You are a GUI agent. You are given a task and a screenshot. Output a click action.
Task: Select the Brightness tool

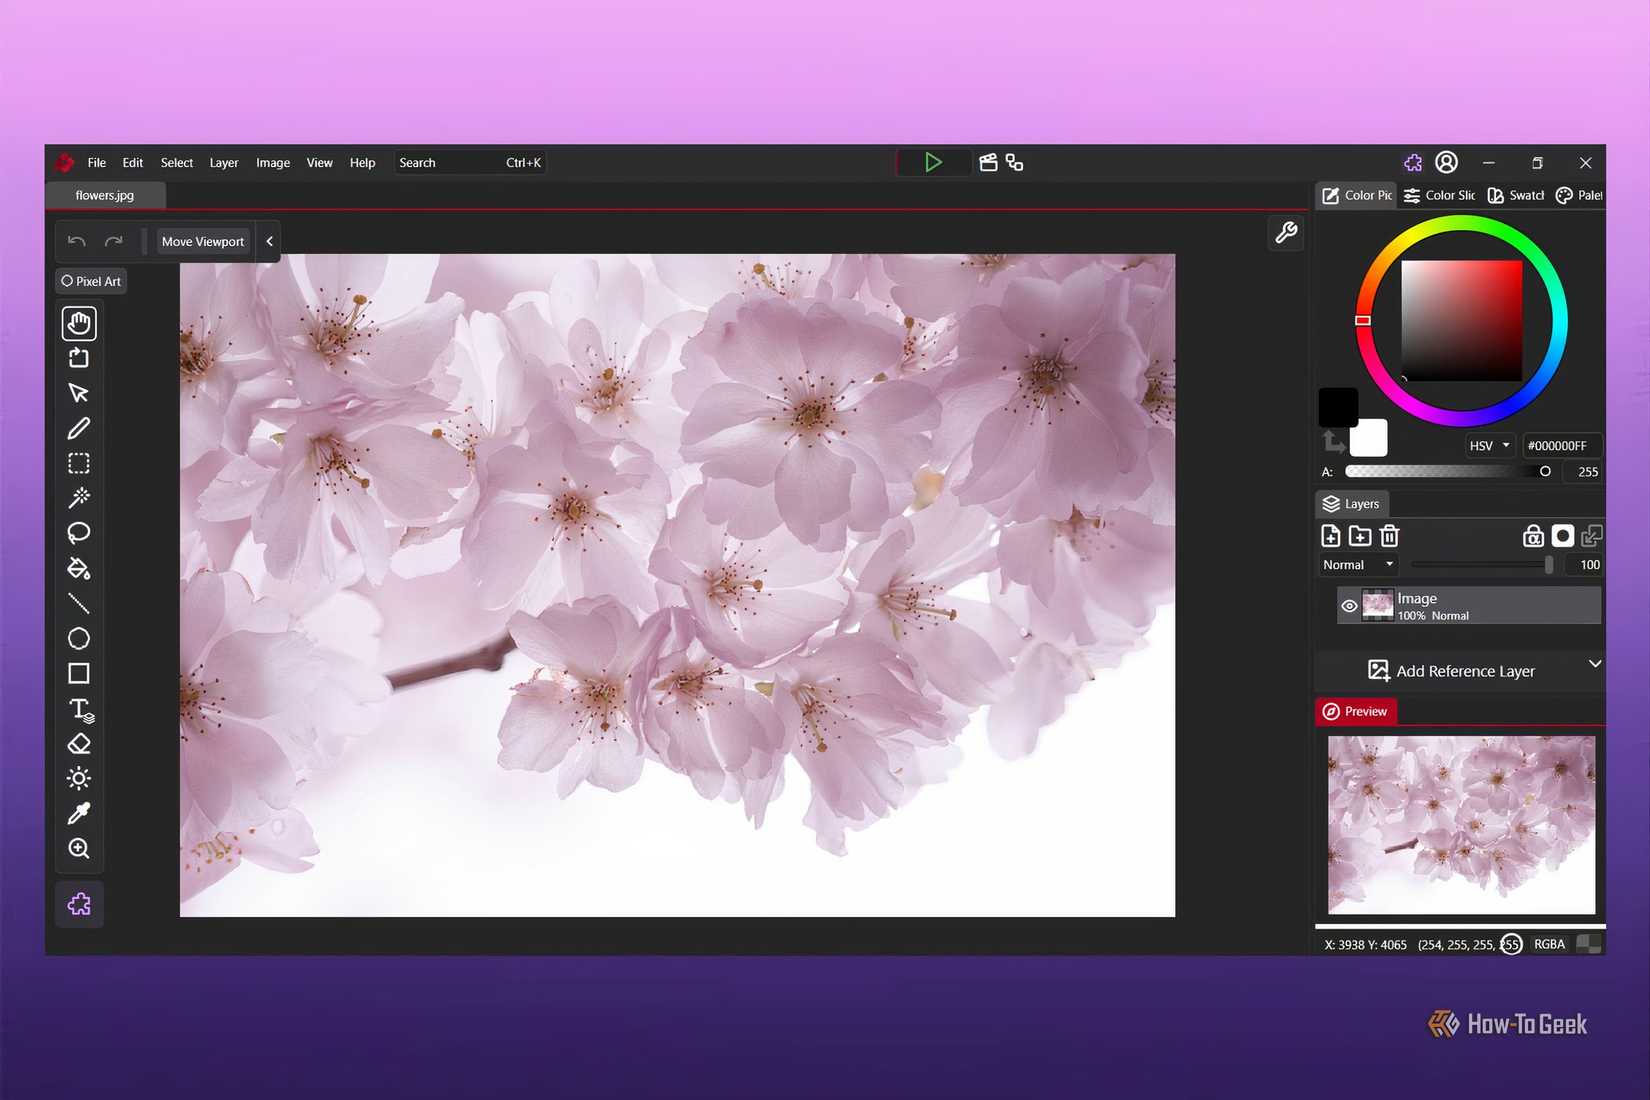[79, 778]
